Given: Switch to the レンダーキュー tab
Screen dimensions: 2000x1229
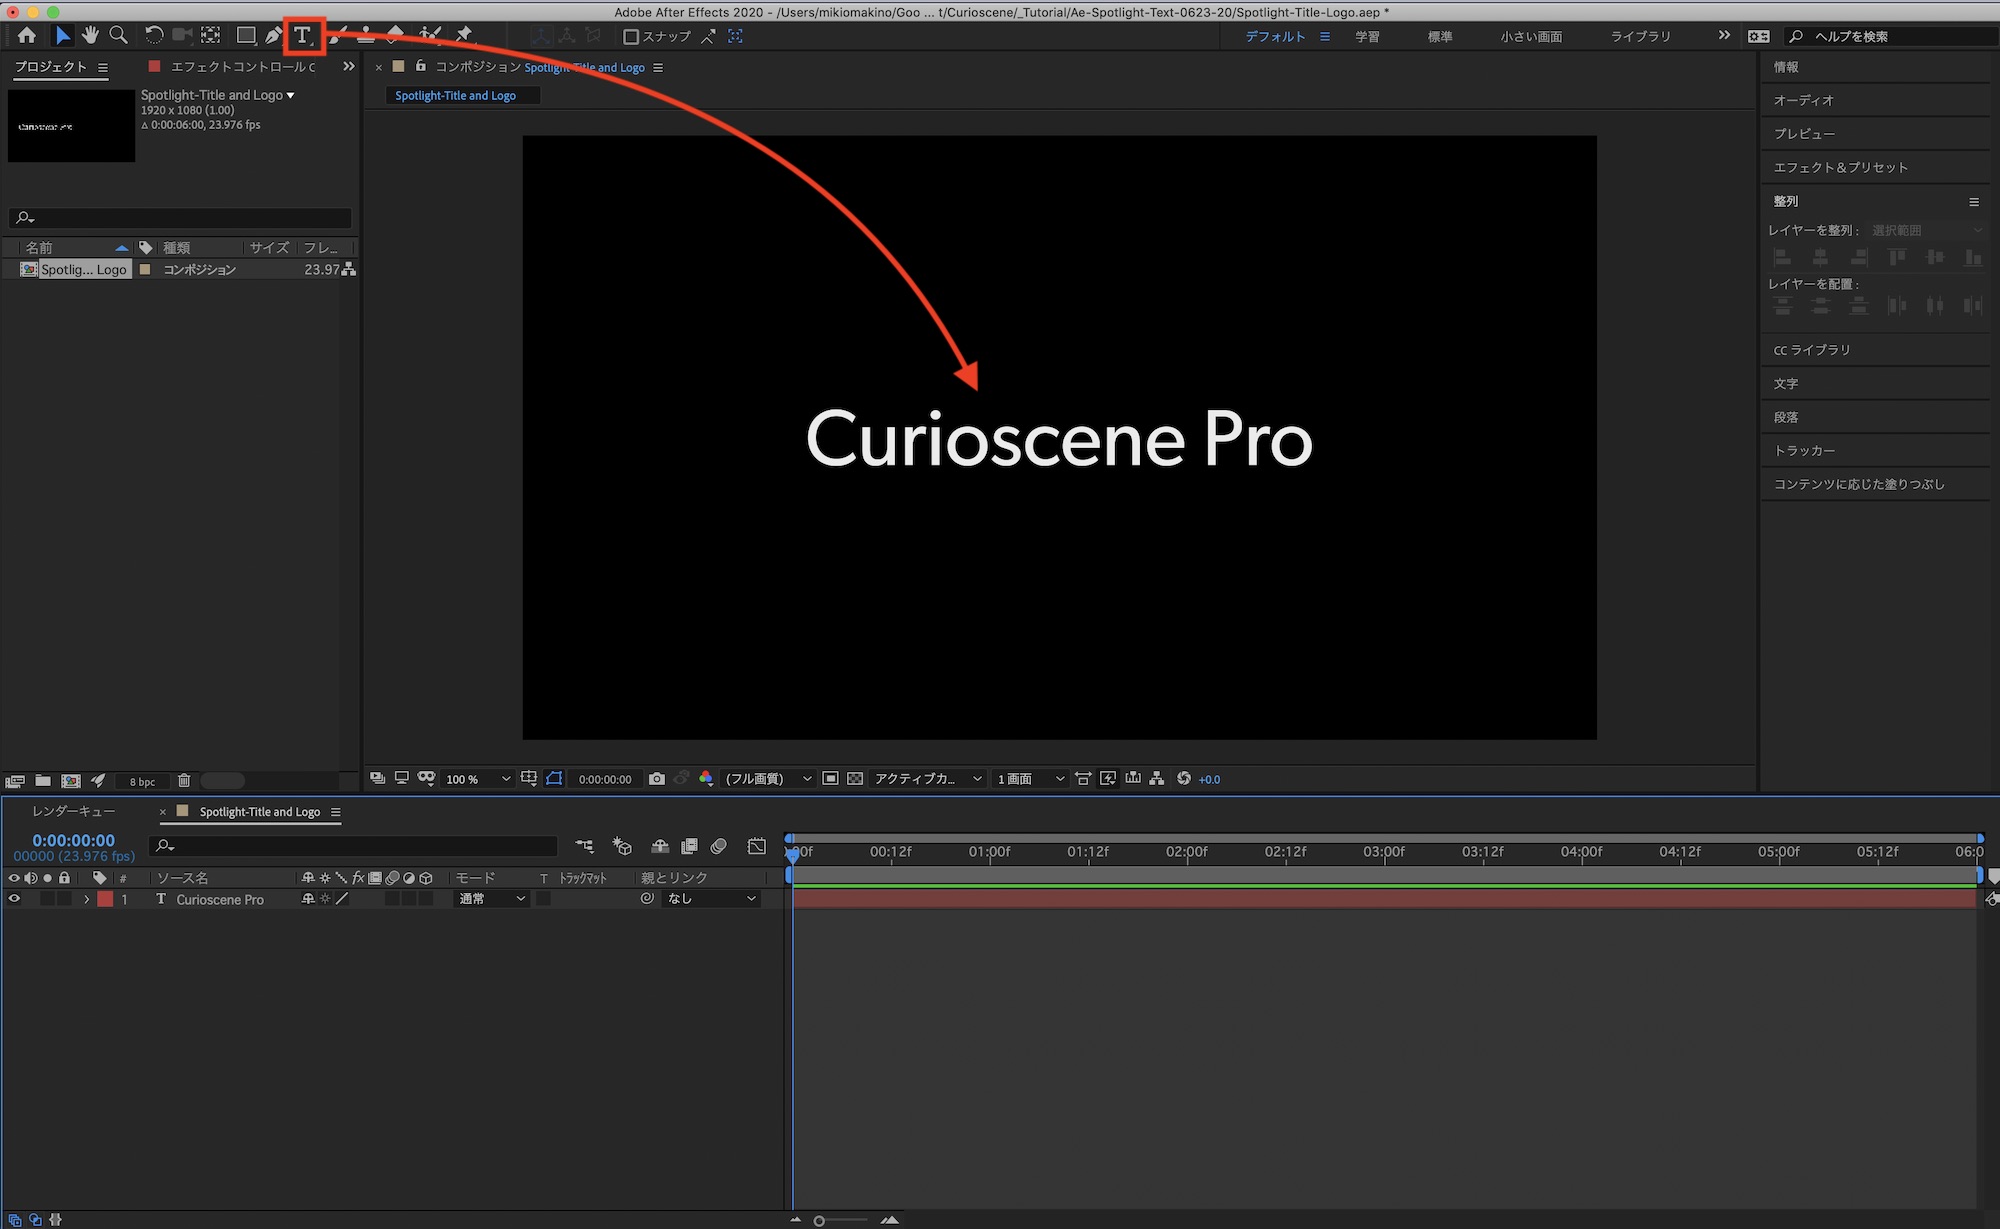Looking at the screenshot, I should tap(74, 811).
